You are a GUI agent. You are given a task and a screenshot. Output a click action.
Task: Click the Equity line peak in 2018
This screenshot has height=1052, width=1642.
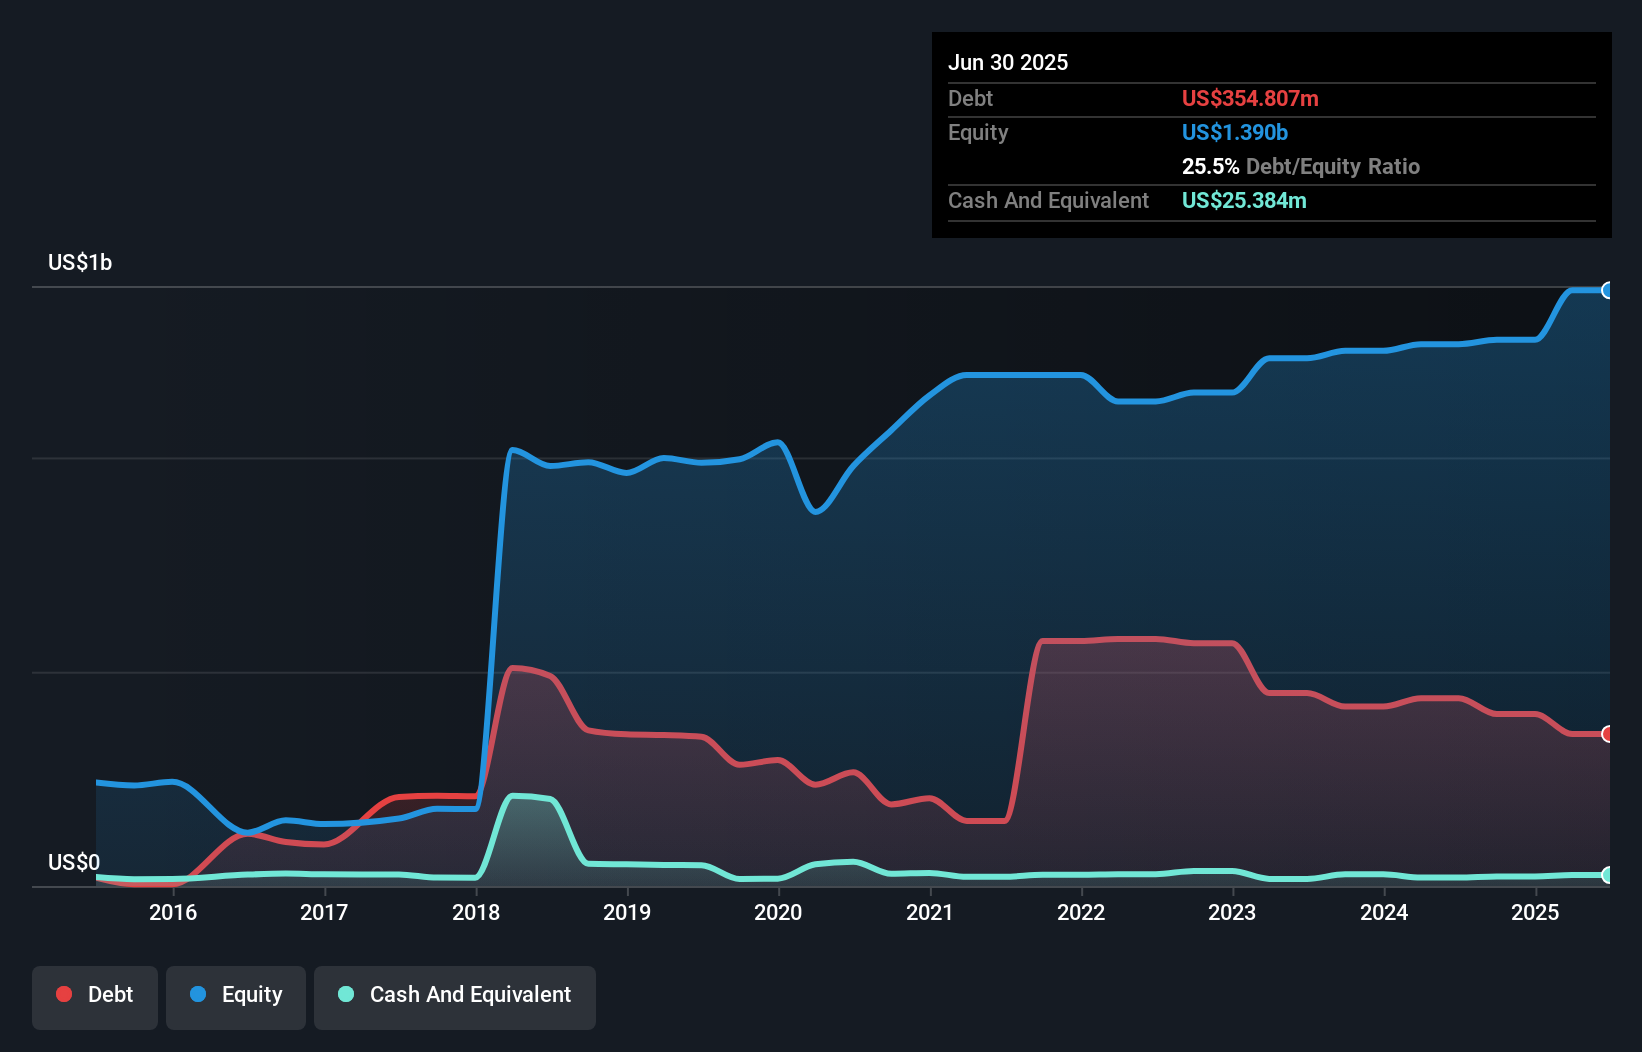[515, 450]
